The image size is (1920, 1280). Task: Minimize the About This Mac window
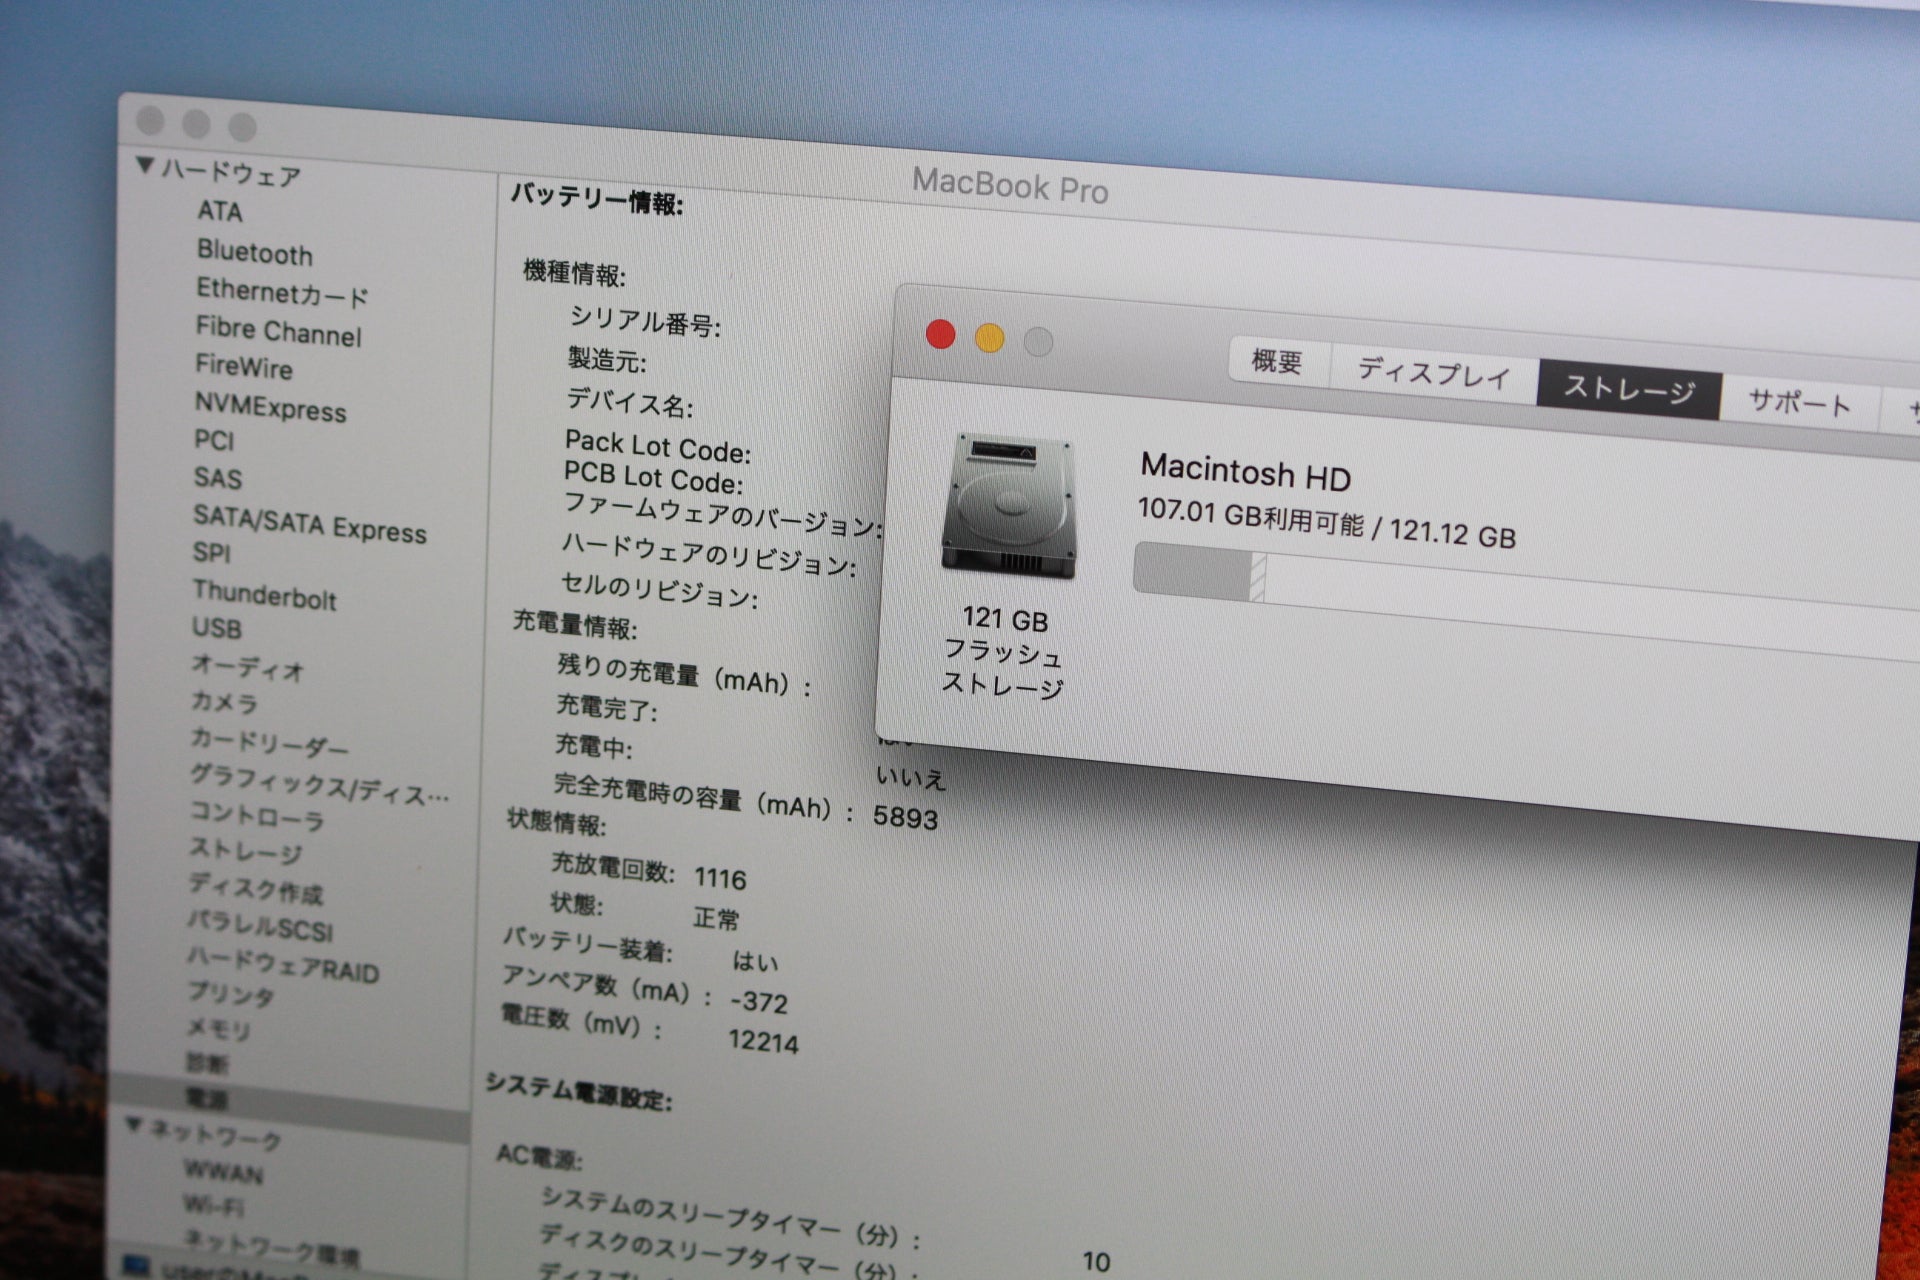989,339
